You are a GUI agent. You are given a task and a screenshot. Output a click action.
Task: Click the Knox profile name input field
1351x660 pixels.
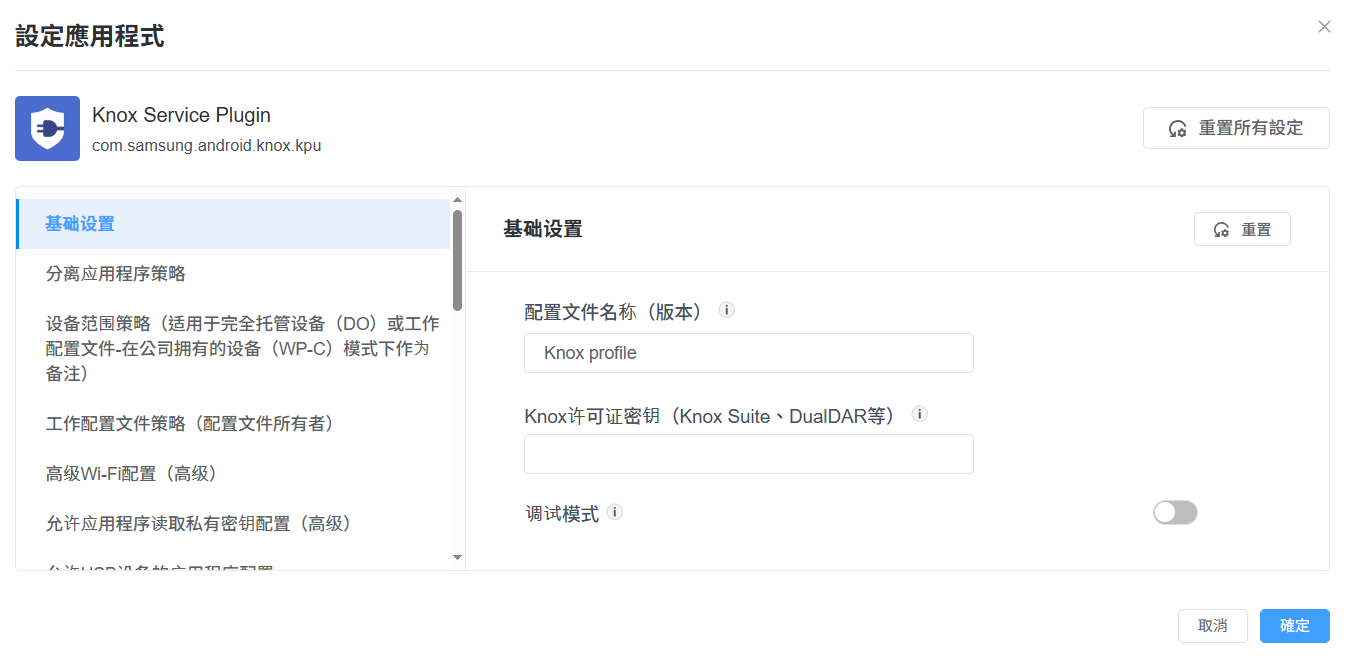click(x=749, y=353)
